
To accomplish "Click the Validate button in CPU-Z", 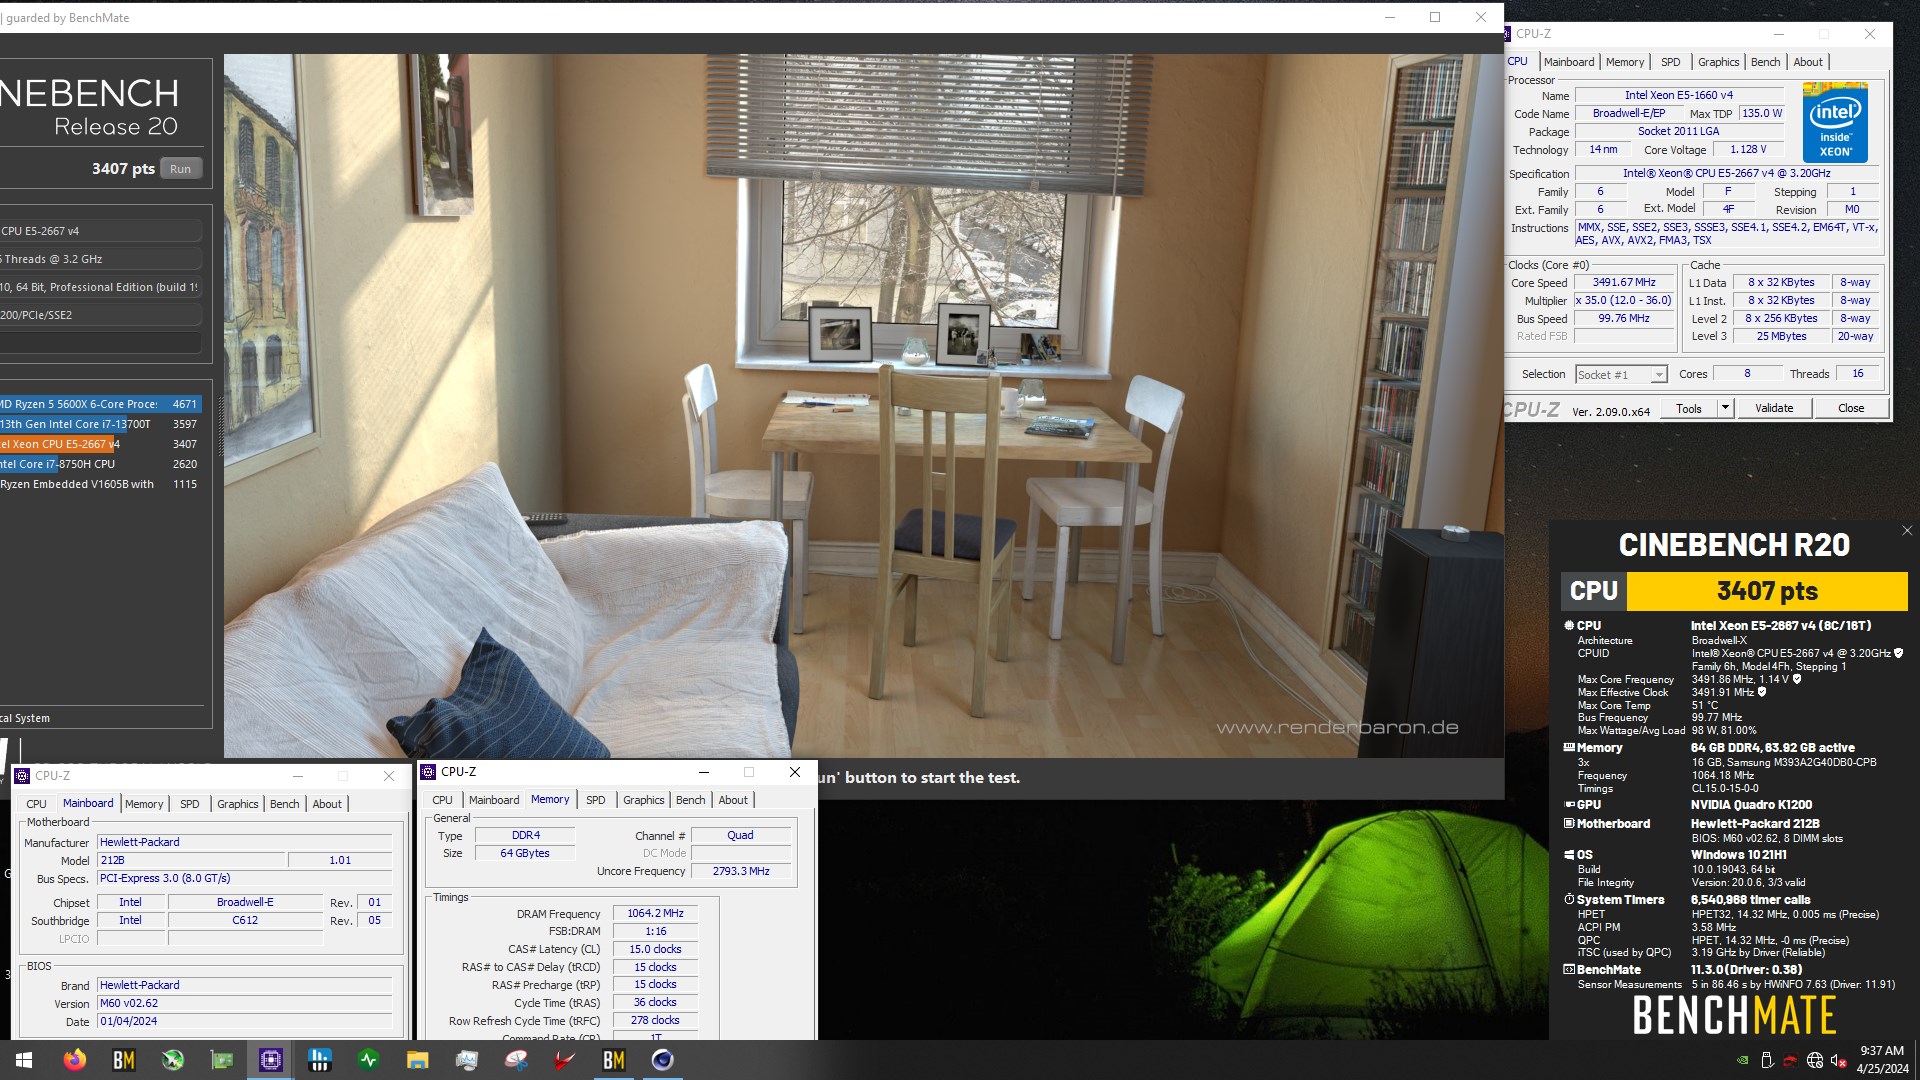I will click(x=1774, y=408).
